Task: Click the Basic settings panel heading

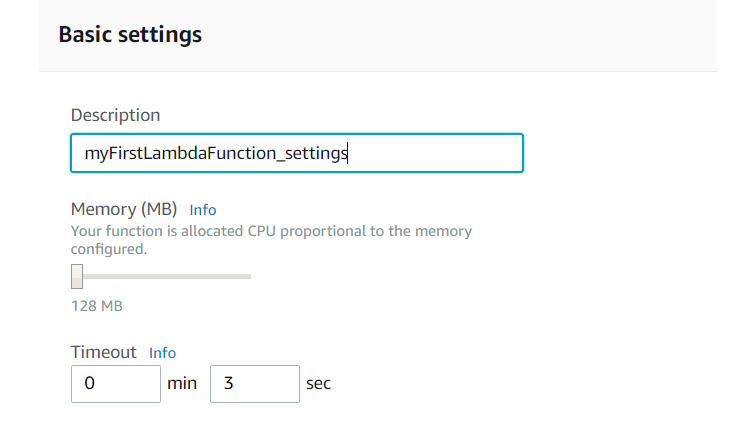Action: [130, 35]
